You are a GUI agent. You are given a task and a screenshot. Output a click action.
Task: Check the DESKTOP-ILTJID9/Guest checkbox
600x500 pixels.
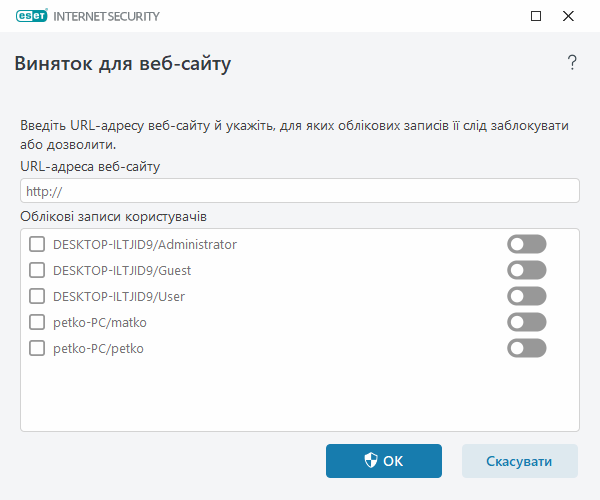37,270
